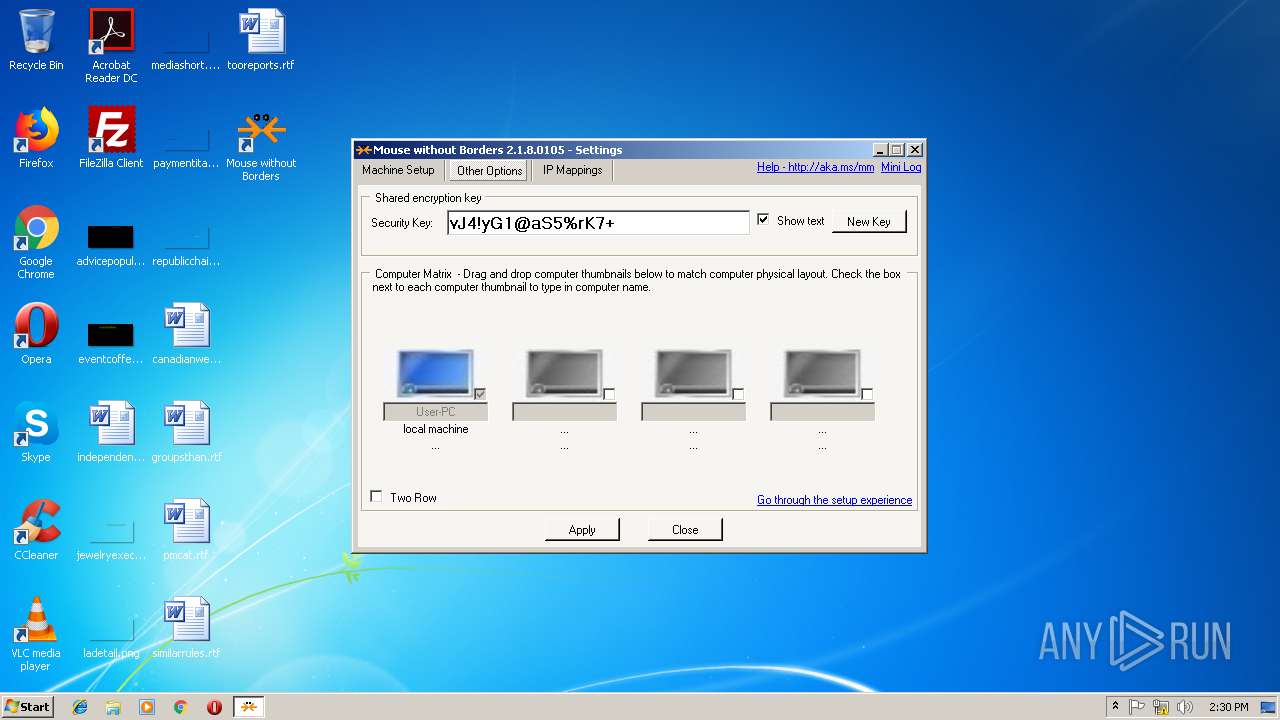Launch Google Chrome from desktop
Screen dimensions: 1280x720
[x=36, y=242]
